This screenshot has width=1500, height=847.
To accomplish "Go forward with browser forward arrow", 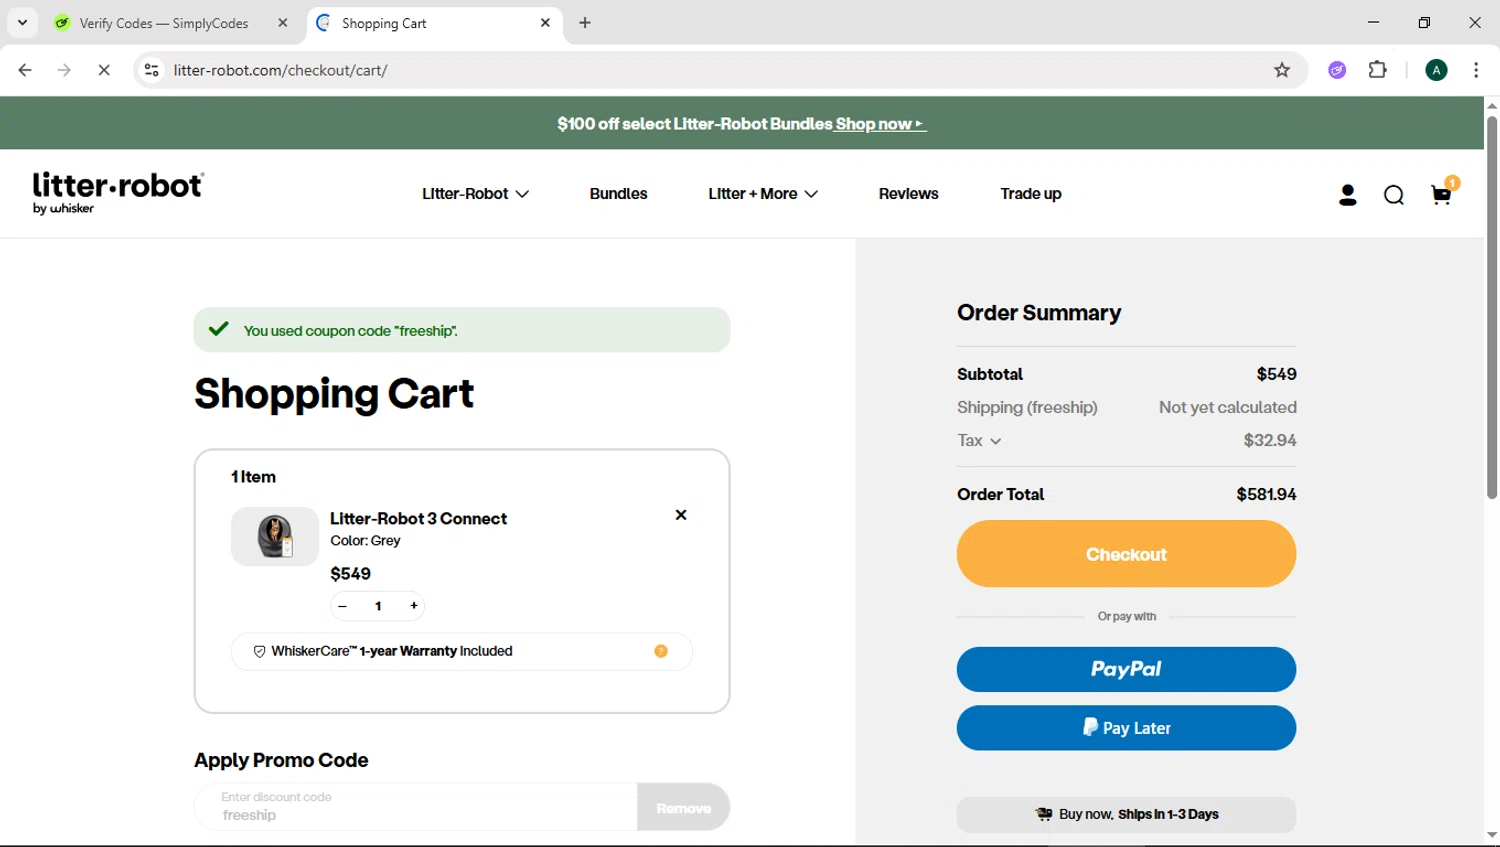I will [x=64, y=70].
